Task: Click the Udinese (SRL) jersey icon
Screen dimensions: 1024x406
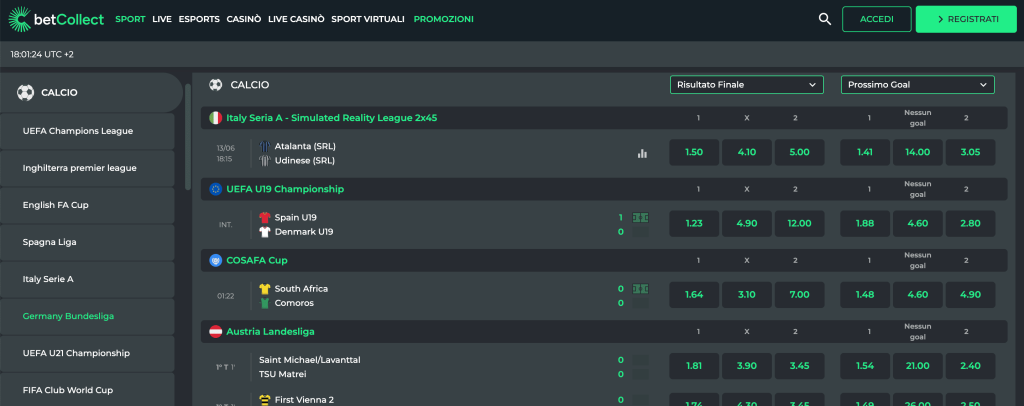Action: [x=264, y=161]
